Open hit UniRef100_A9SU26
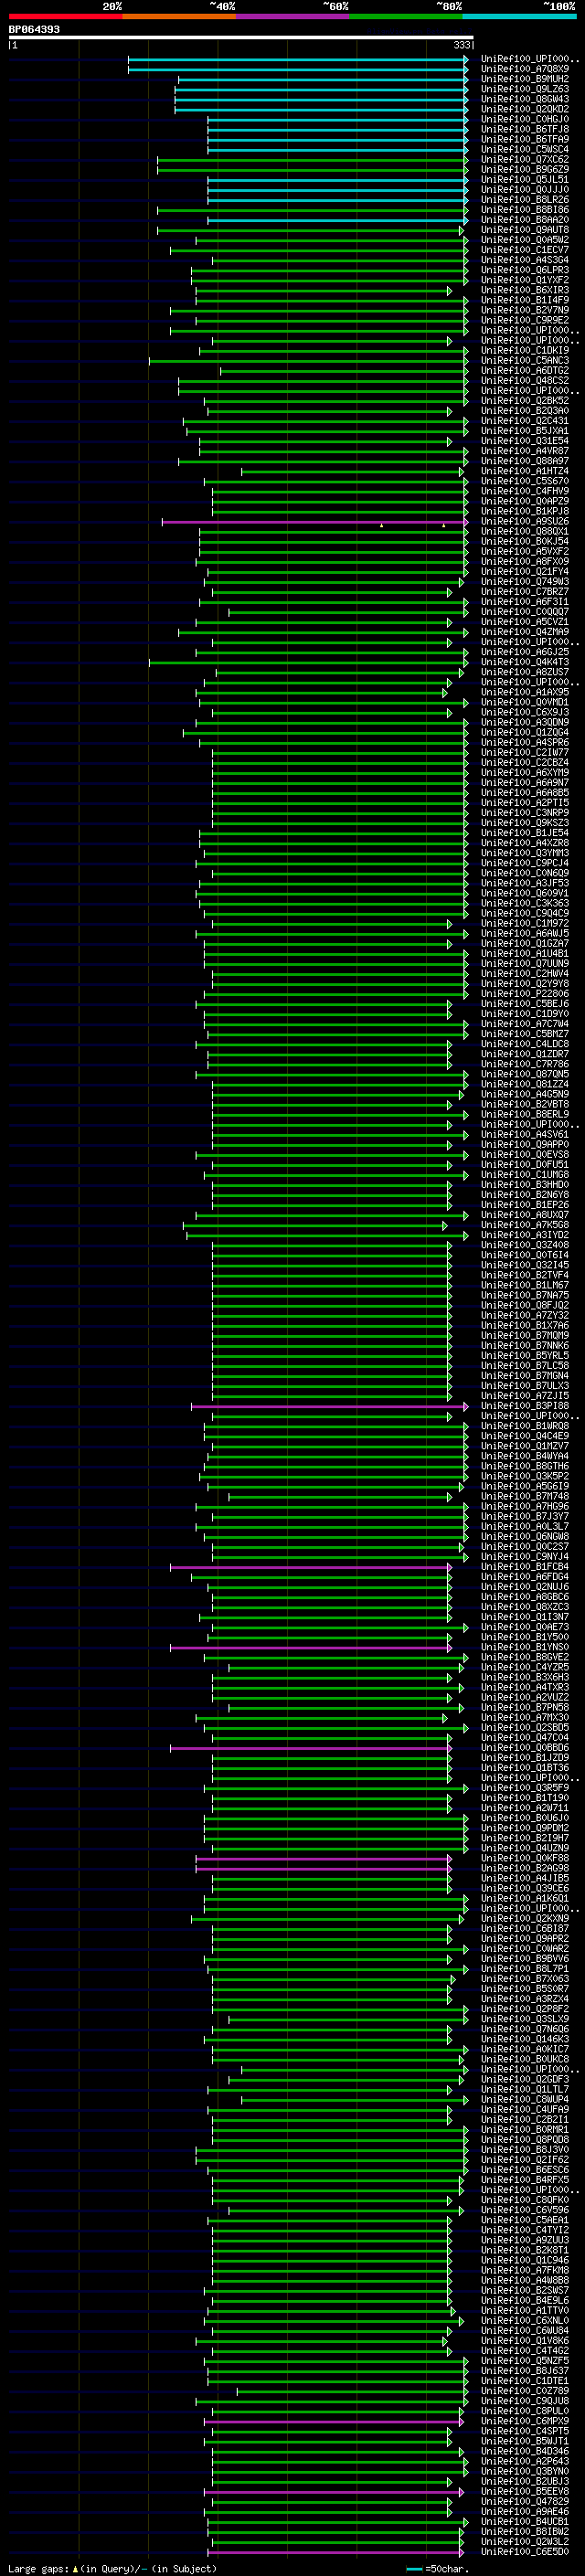The image size is (585, 2576). (x=525, y=522)
